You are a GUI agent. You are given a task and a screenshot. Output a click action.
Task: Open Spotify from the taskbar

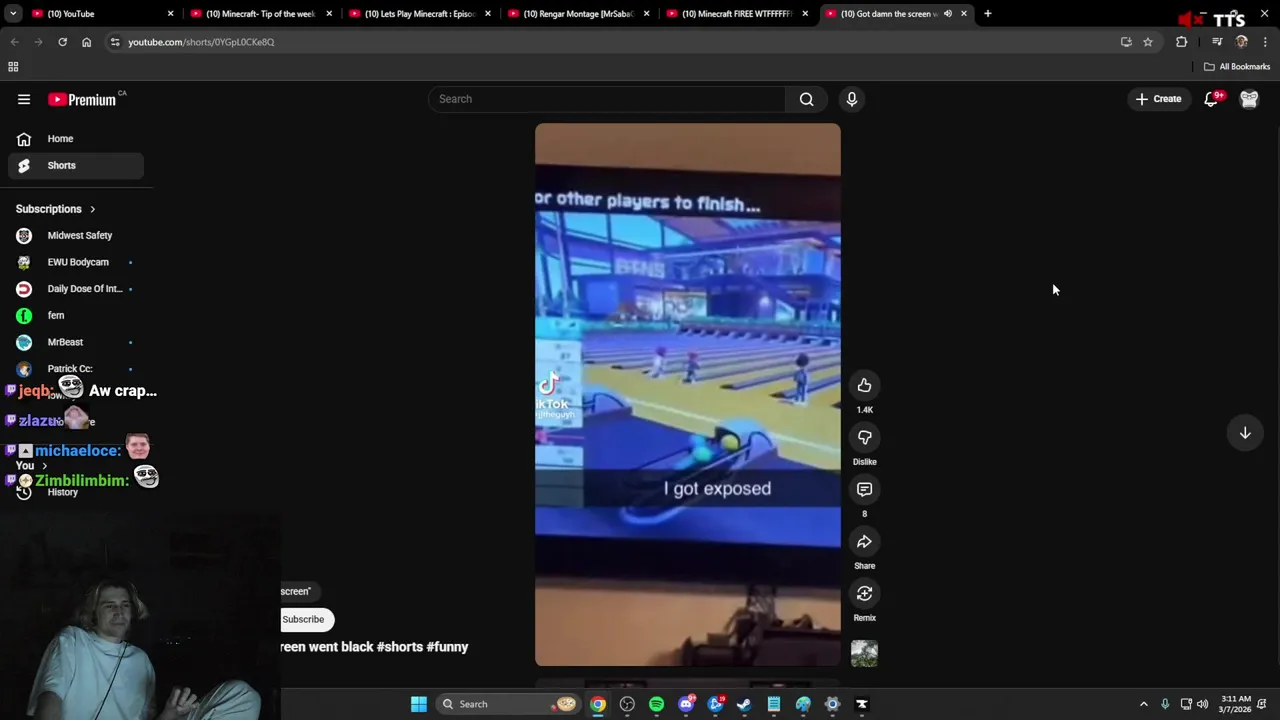[x=656, y=704]
